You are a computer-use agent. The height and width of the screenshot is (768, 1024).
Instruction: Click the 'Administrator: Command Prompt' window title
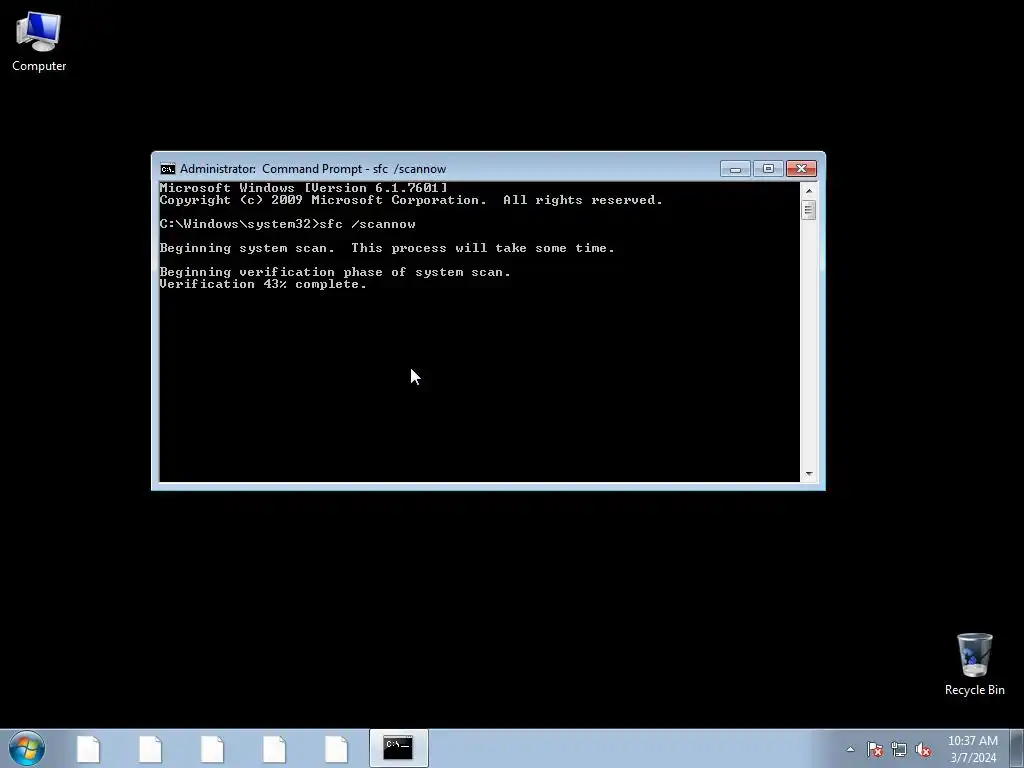313,169
